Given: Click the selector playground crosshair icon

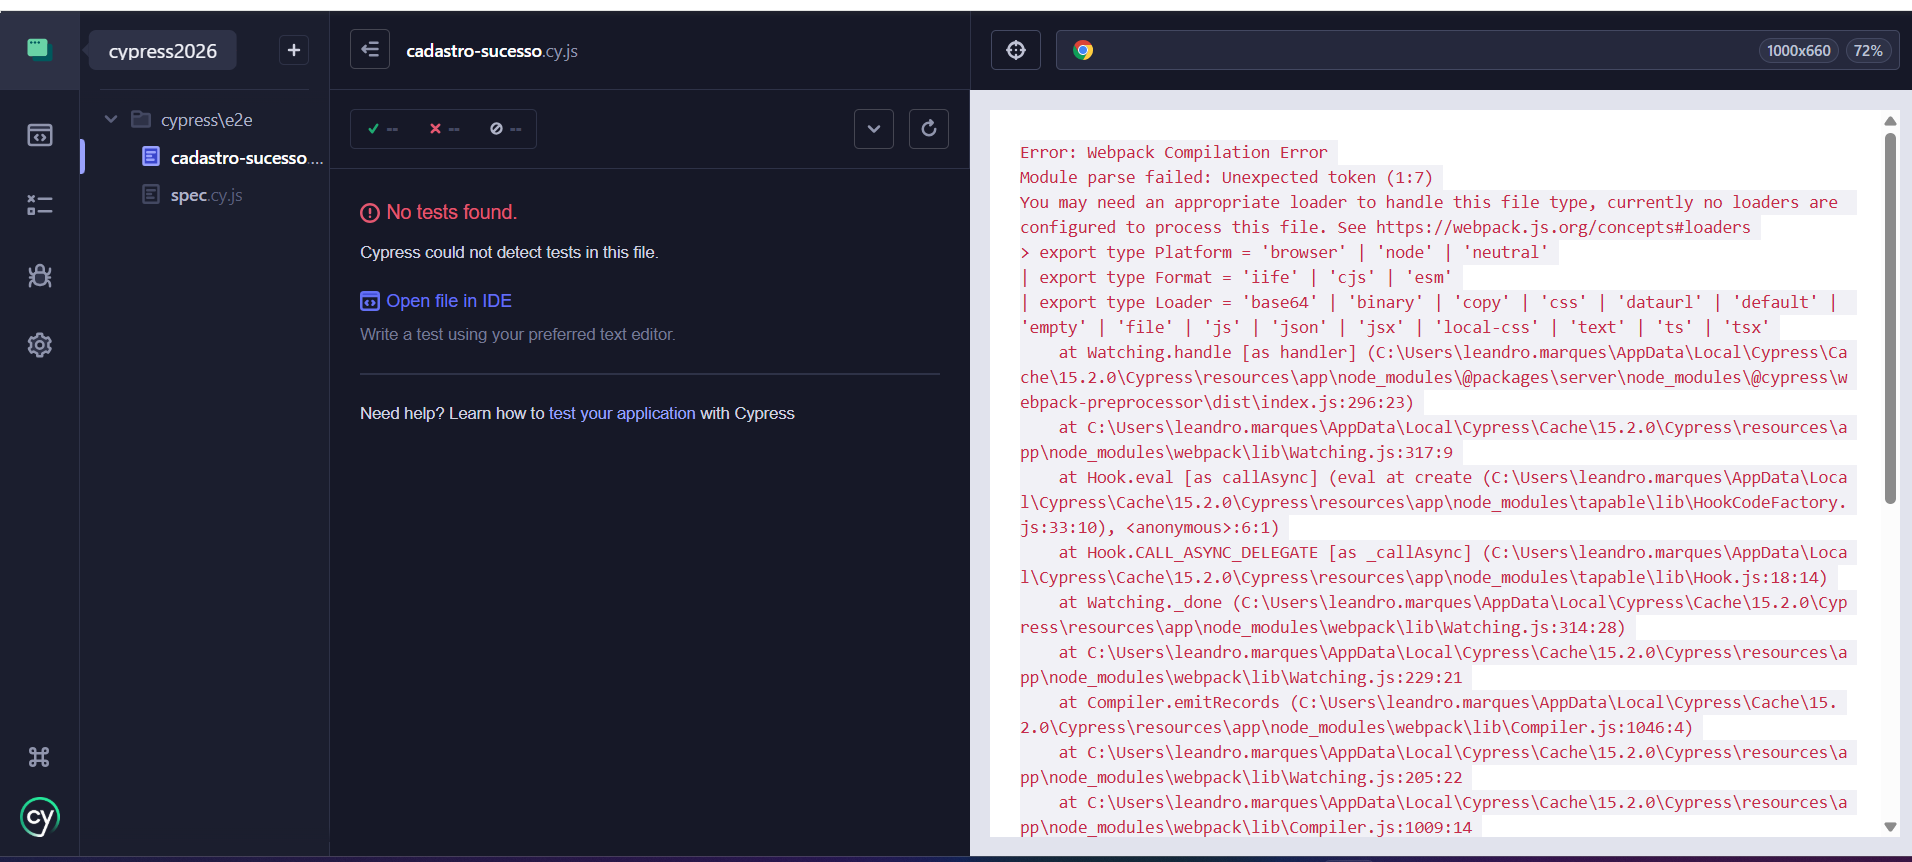Looking at the screenshot, I should pyautogui.click(x=1015, y=50).
